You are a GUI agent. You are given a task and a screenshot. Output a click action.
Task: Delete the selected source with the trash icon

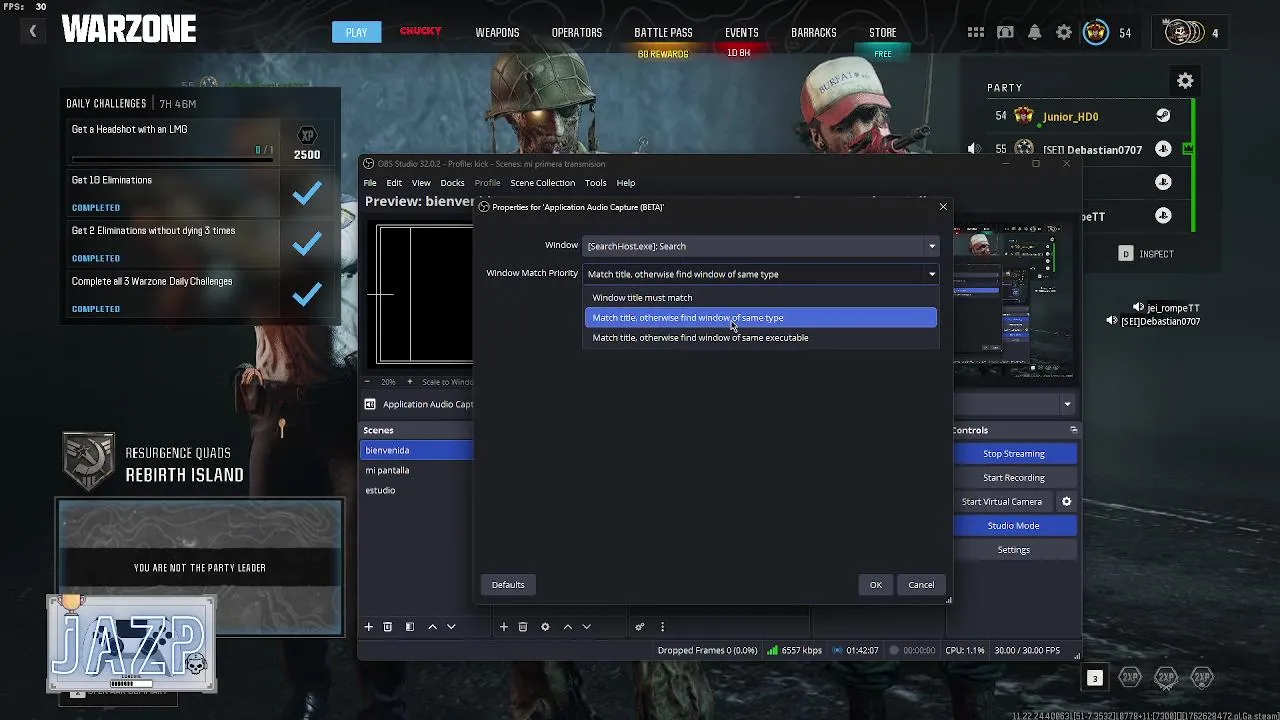click(x=522, y=627)
